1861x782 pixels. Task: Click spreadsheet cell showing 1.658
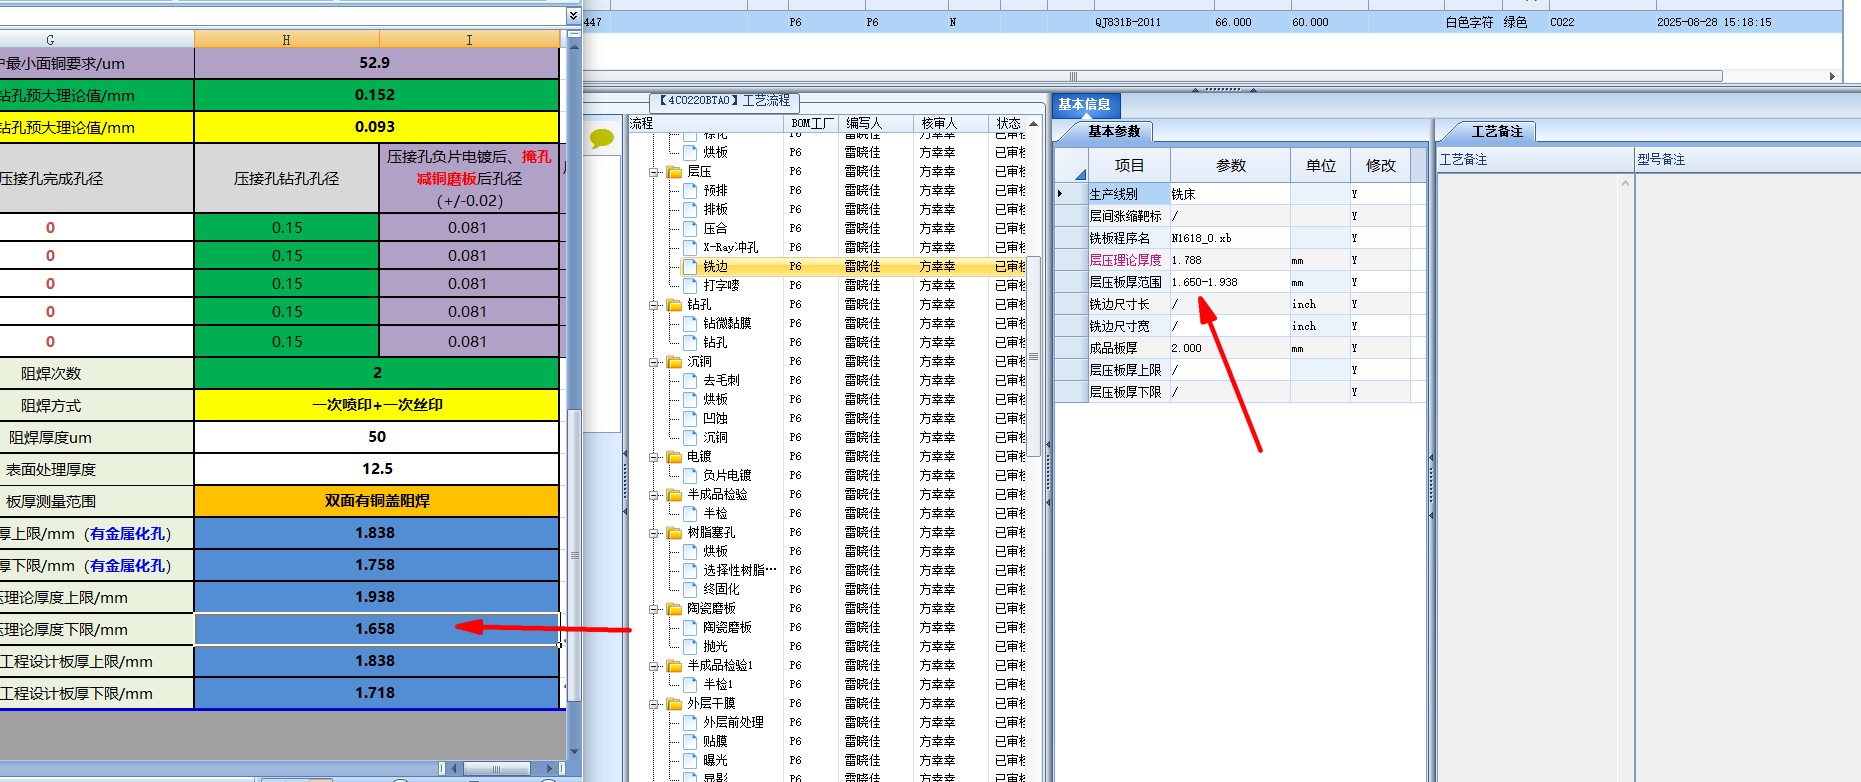pos(376,629)
